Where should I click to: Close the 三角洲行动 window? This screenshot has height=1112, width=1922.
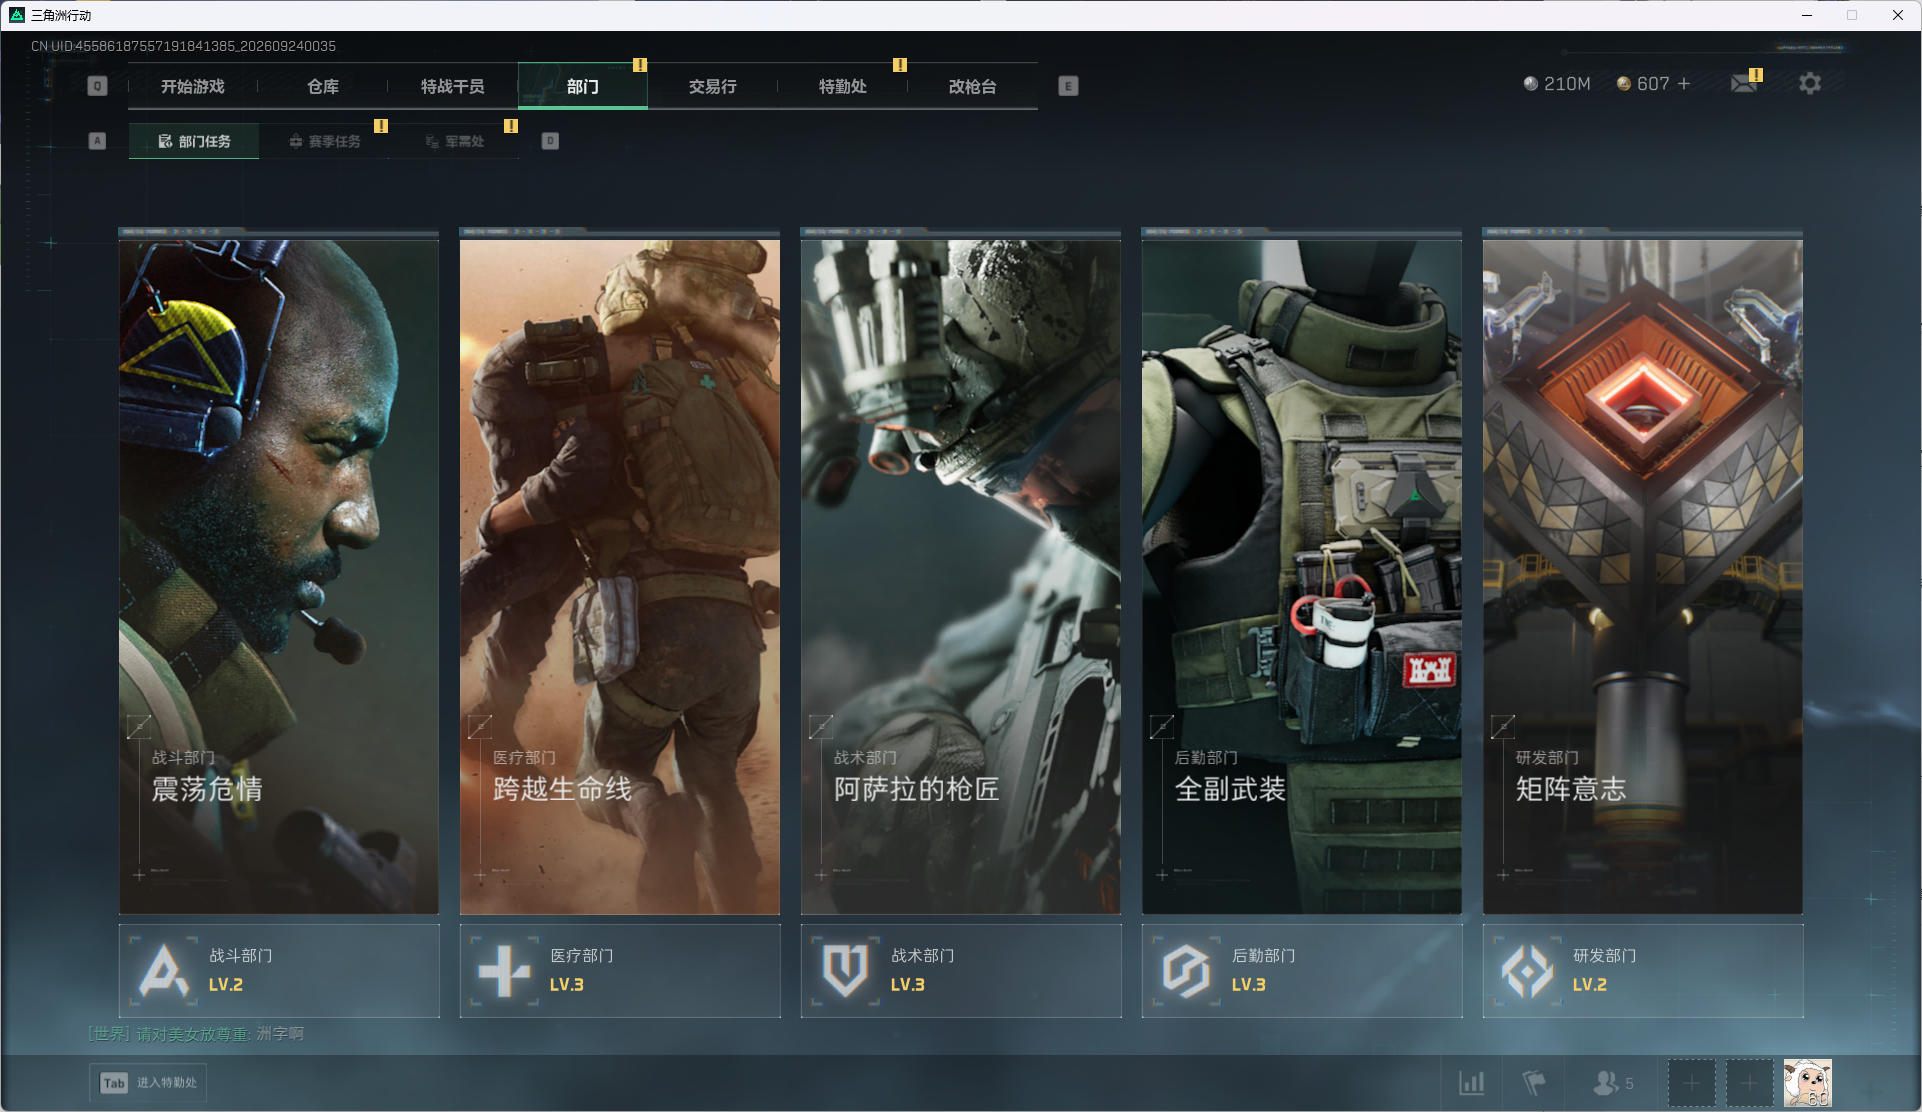(1897, 15)
